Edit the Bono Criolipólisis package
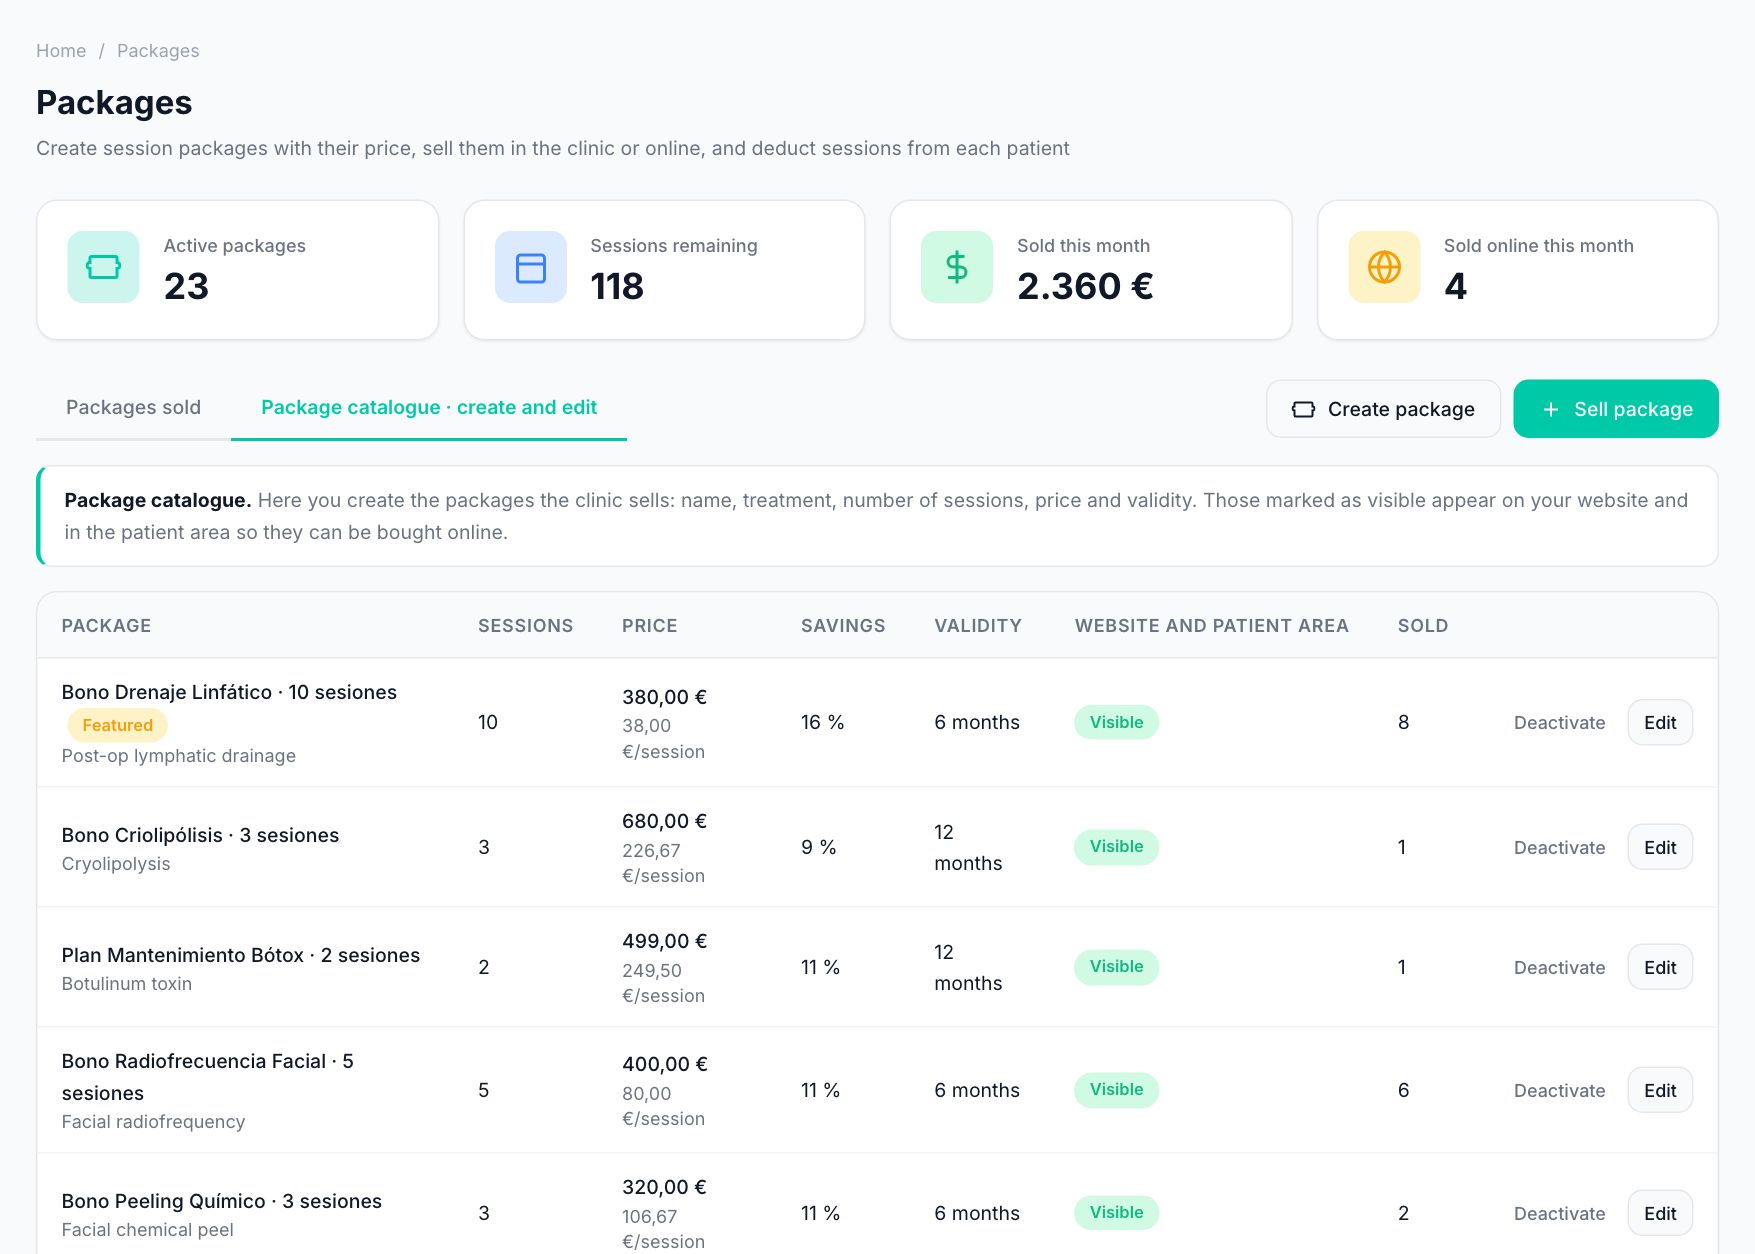This screenshot has width=1755, height=1254. point(1660,848)
